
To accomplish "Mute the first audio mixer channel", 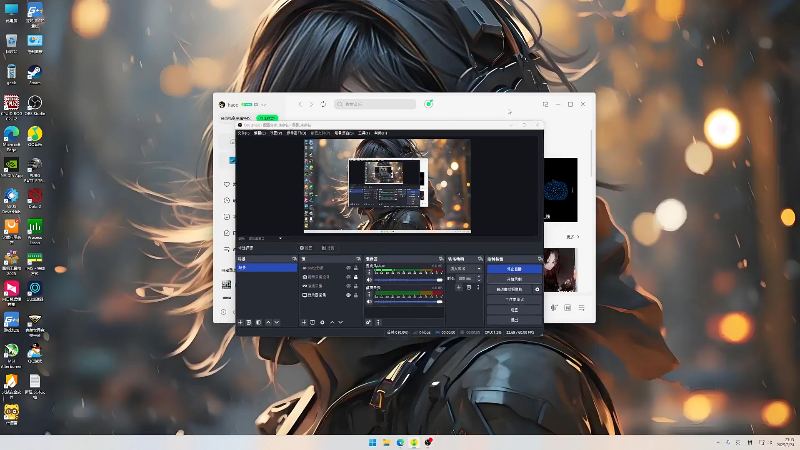I will (369, 280).
